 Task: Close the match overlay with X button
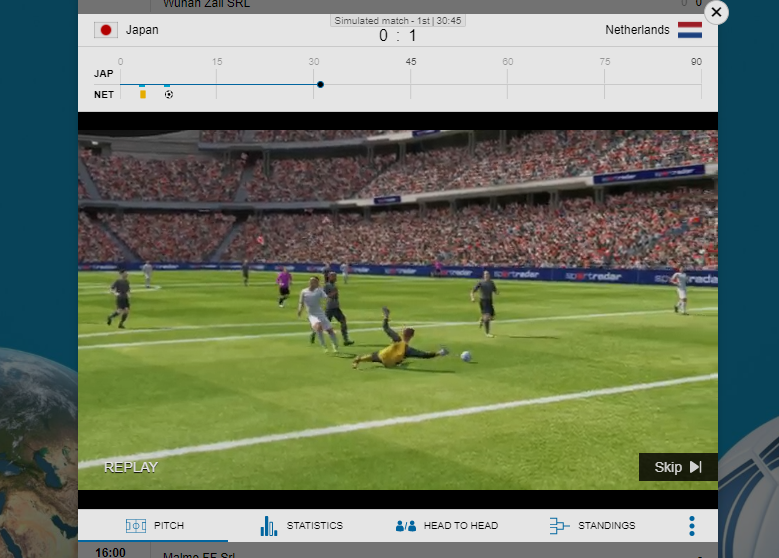[x=716, y=12]
